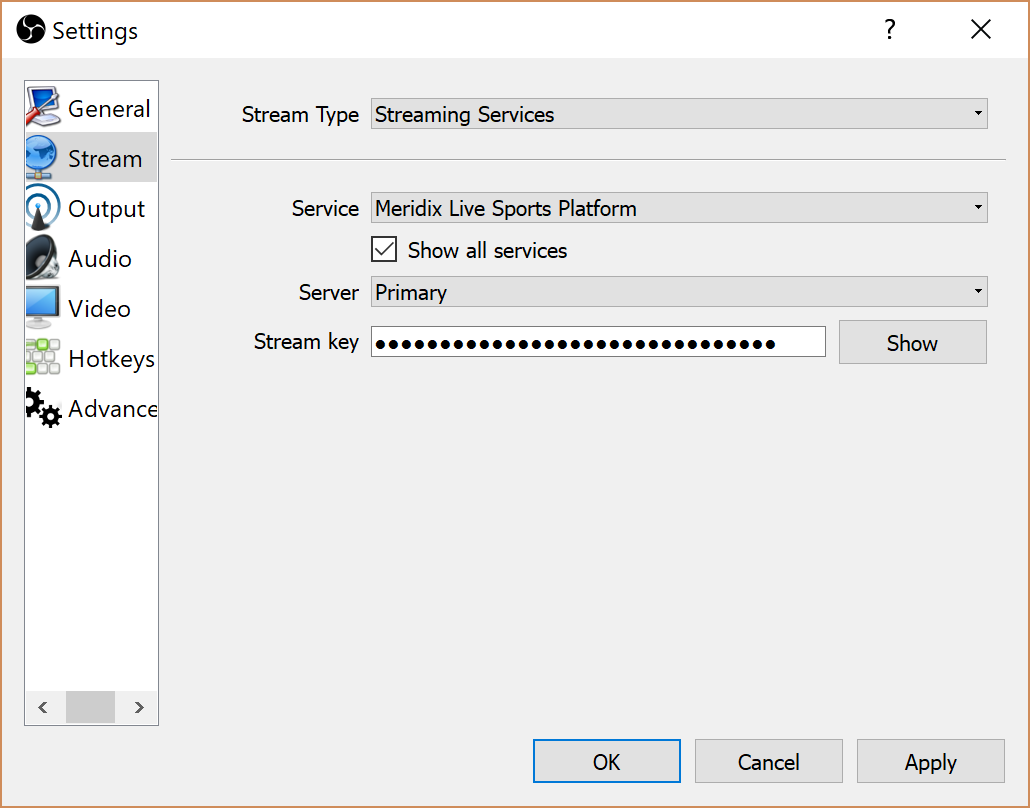Open the Server dropdown showing Primary
The width and height of the screenshot is (1030, 808).
678,292
